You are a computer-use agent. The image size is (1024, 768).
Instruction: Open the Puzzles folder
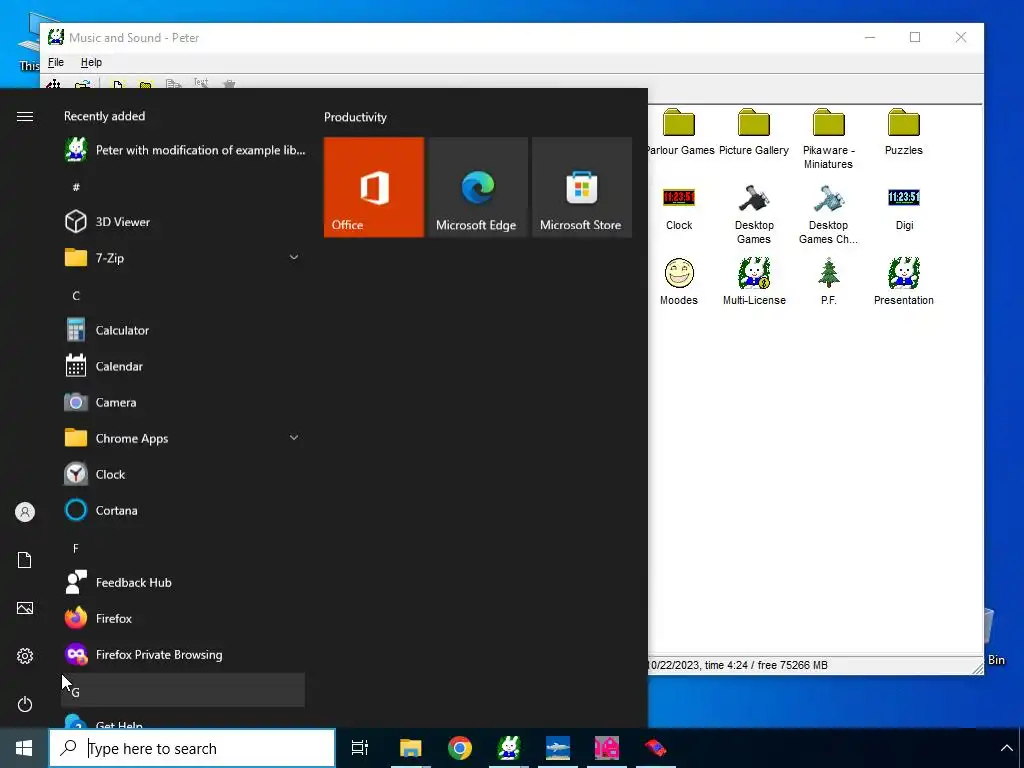(x=903, y=133)
